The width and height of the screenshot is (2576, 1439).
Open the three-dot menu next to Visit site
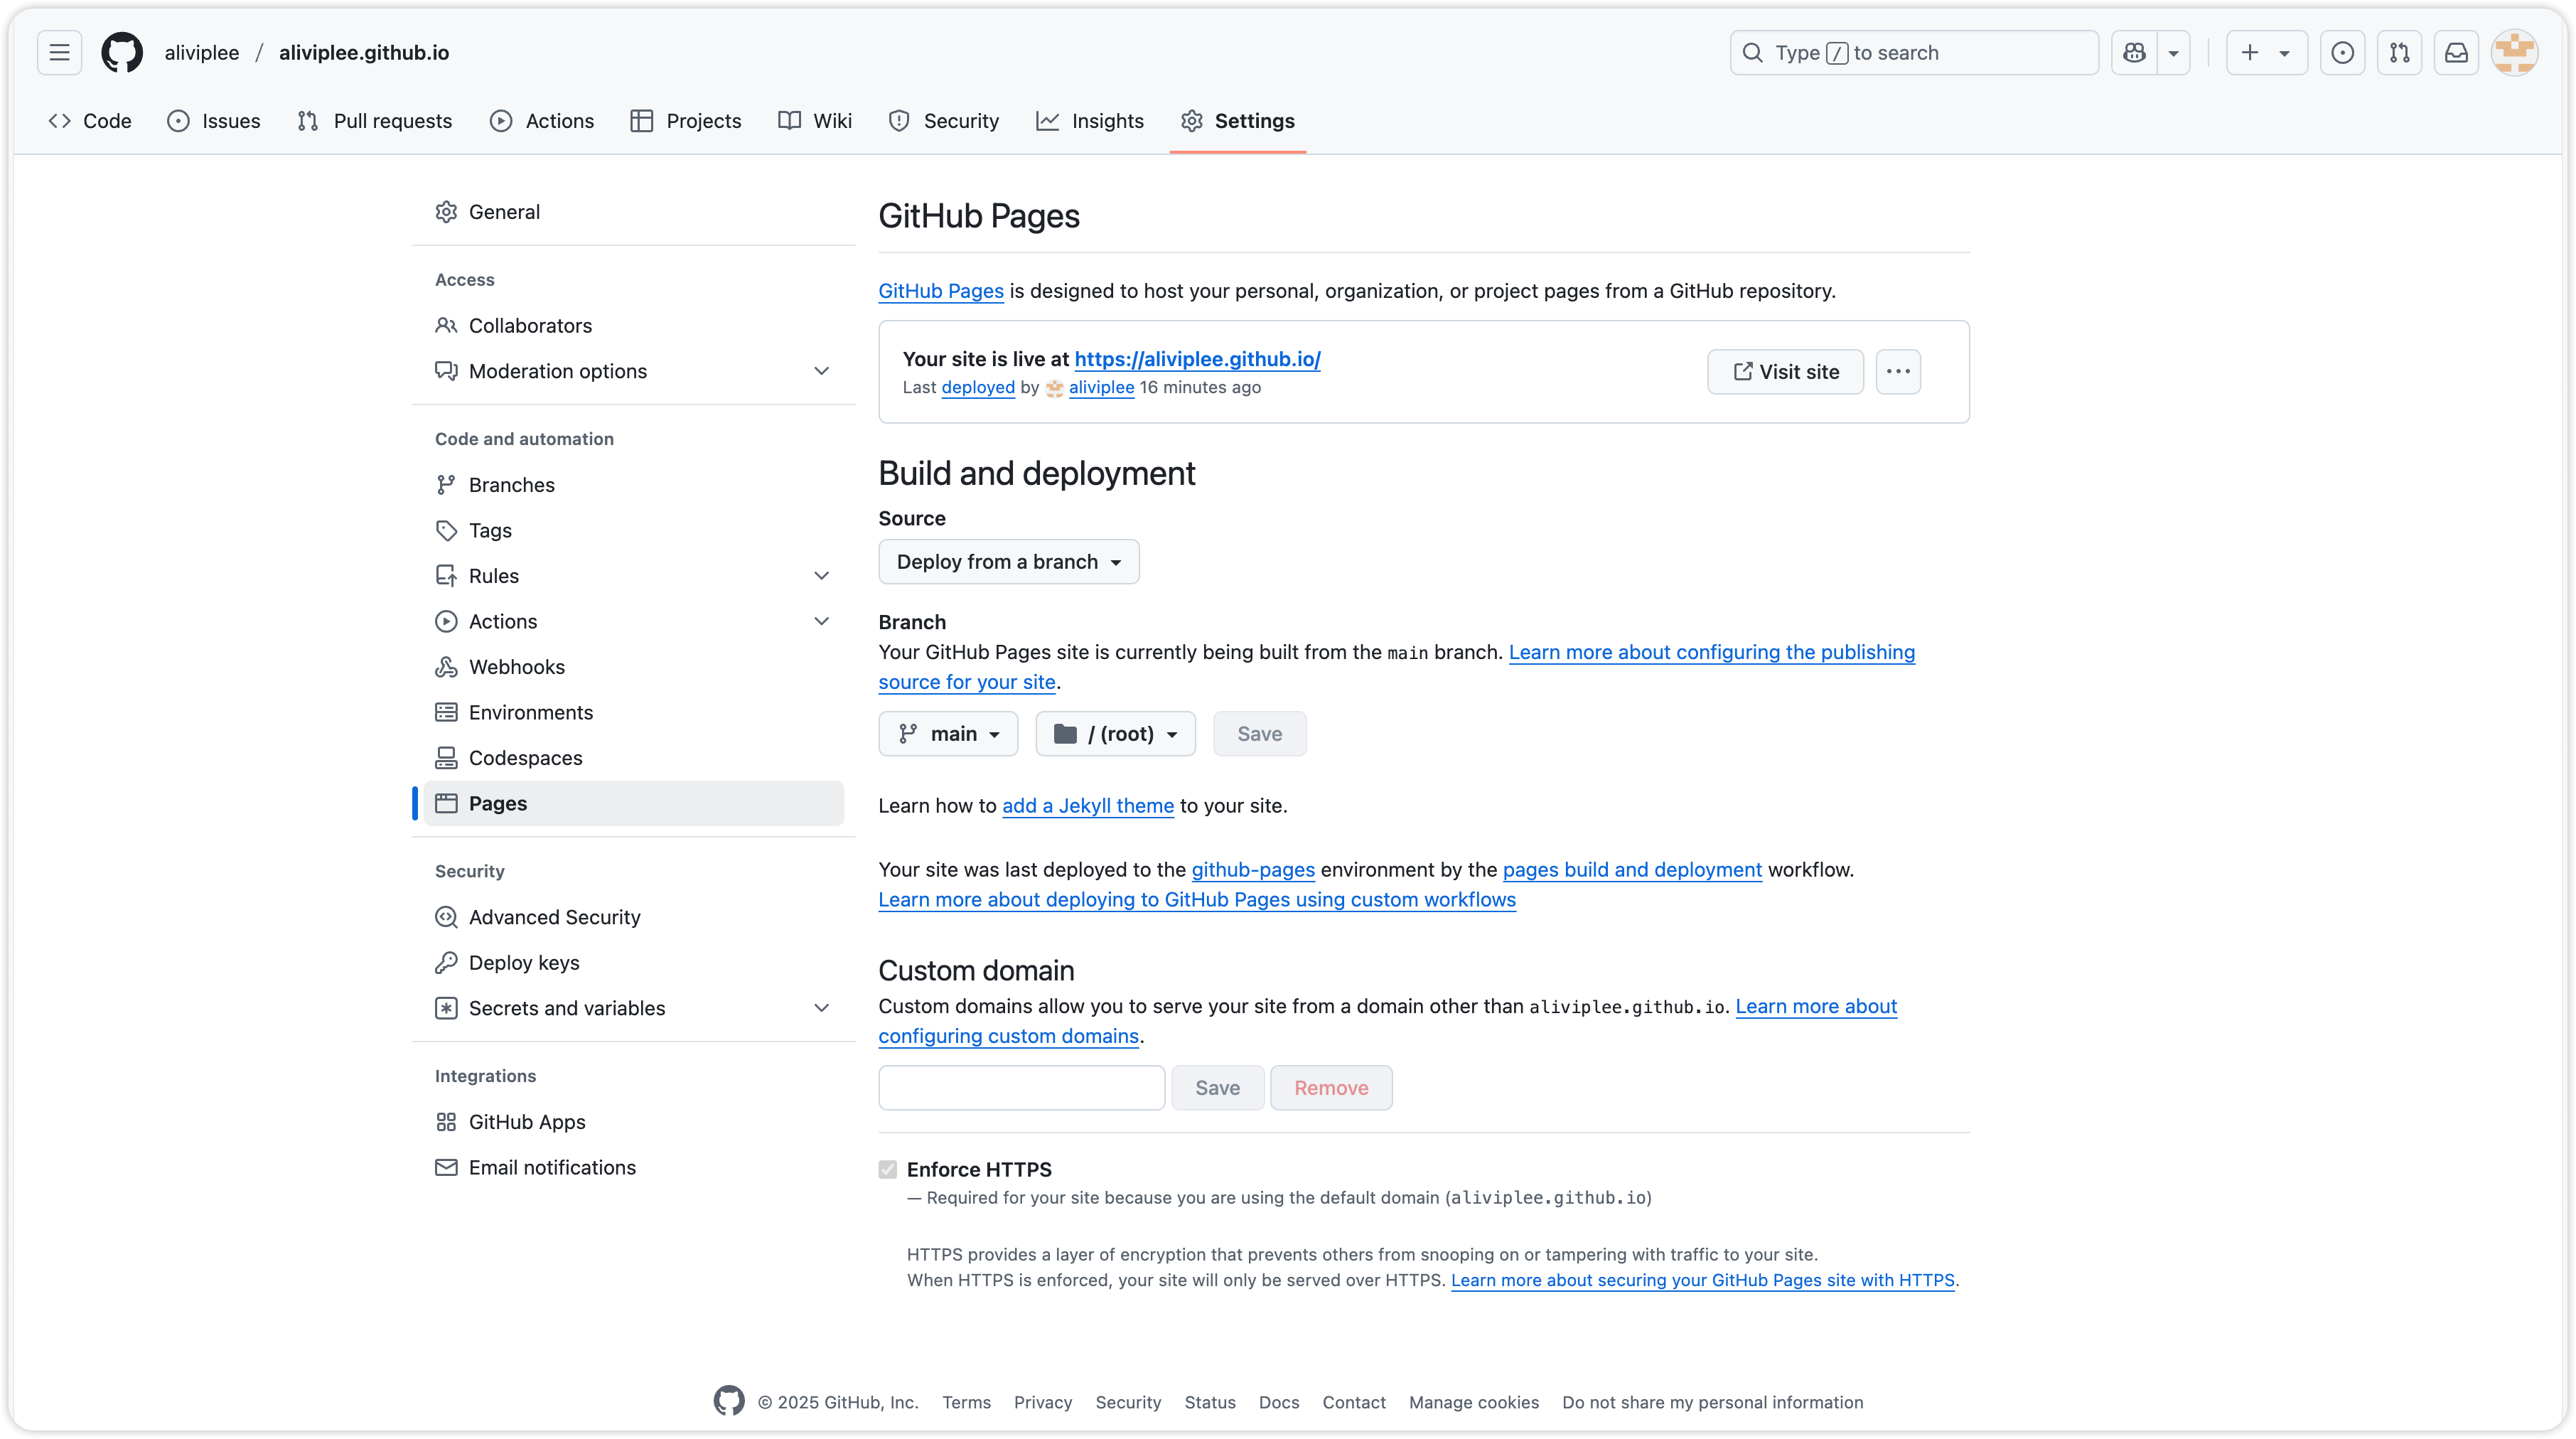1898,371
